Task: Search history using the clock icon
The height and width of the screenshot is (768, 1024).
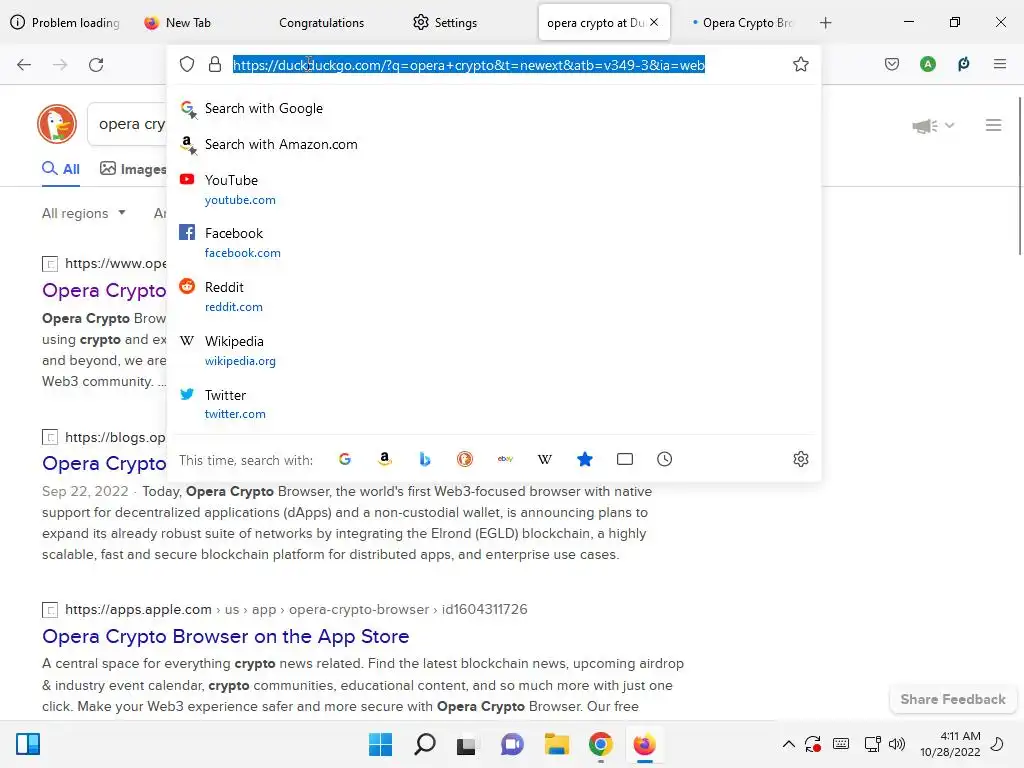Action: click(665, 459)
